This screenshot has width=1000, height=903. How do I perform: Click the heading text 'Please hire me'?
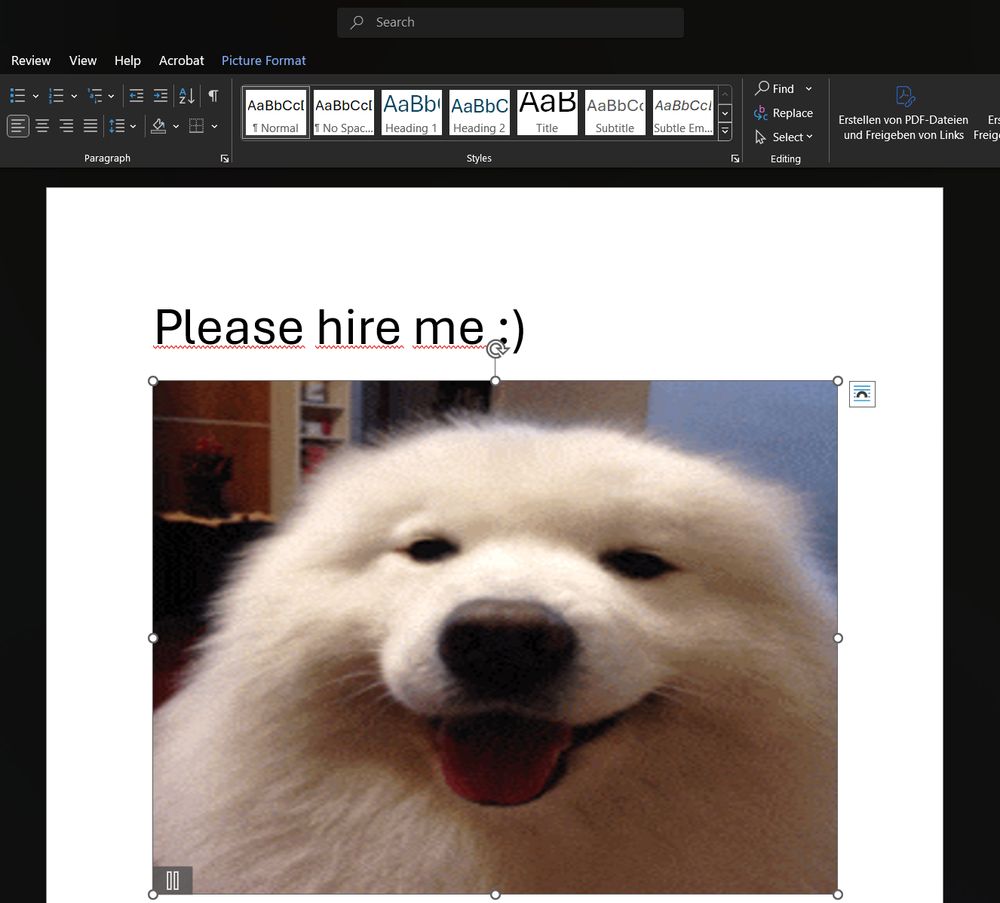click(319, 328)
